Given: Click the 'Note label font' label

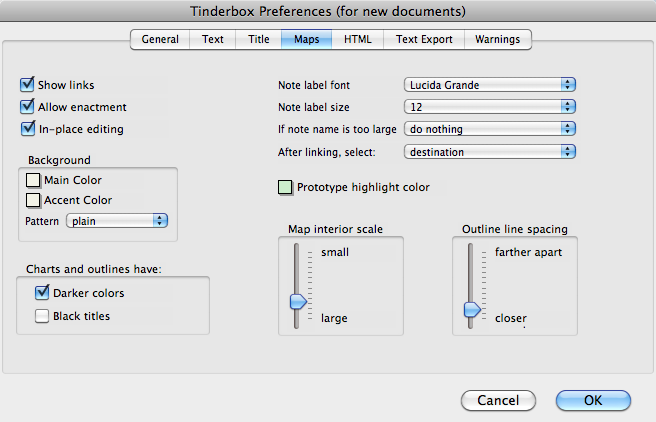Looking at the screenshot, I should [314, 85].
